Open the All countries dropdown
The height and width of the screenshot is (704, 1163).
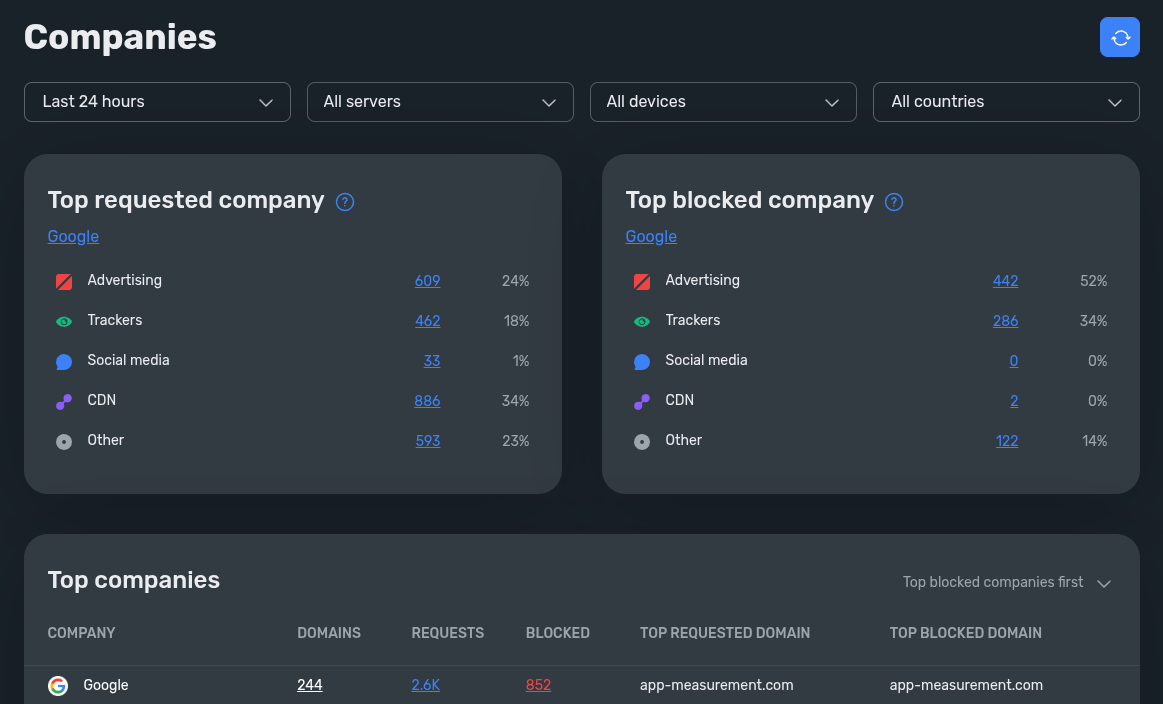pos(1006,102)
